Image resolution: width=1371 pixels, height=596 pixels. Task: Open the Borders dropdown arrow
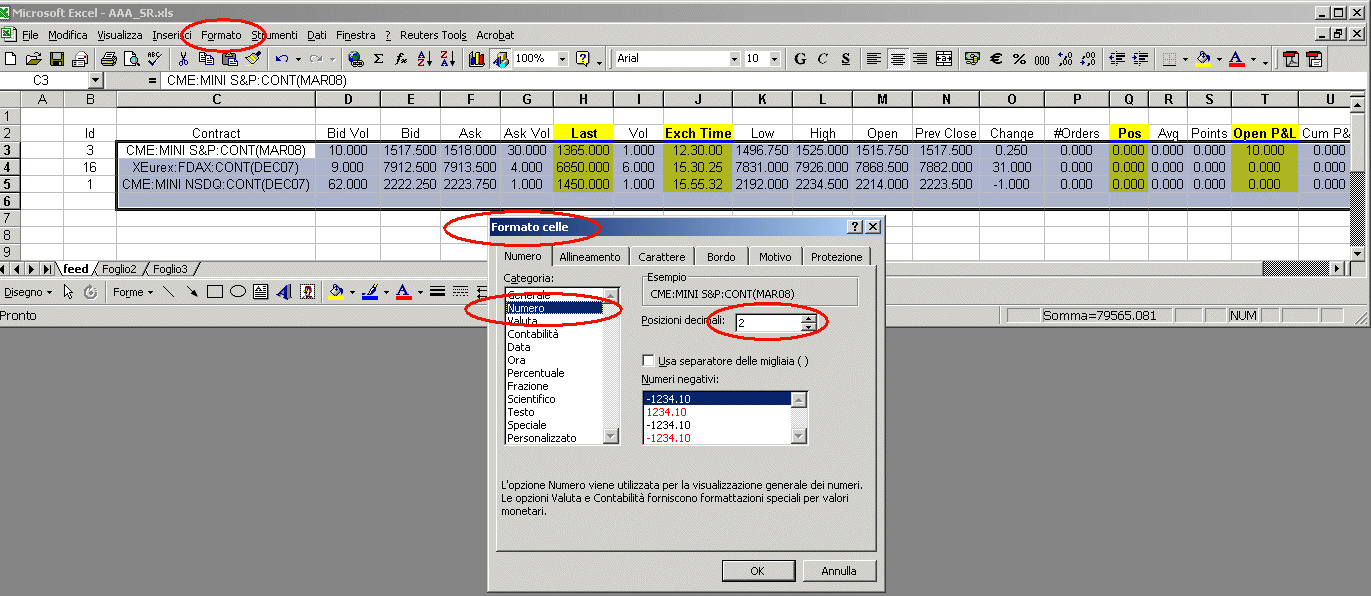tap(1186, 59)
